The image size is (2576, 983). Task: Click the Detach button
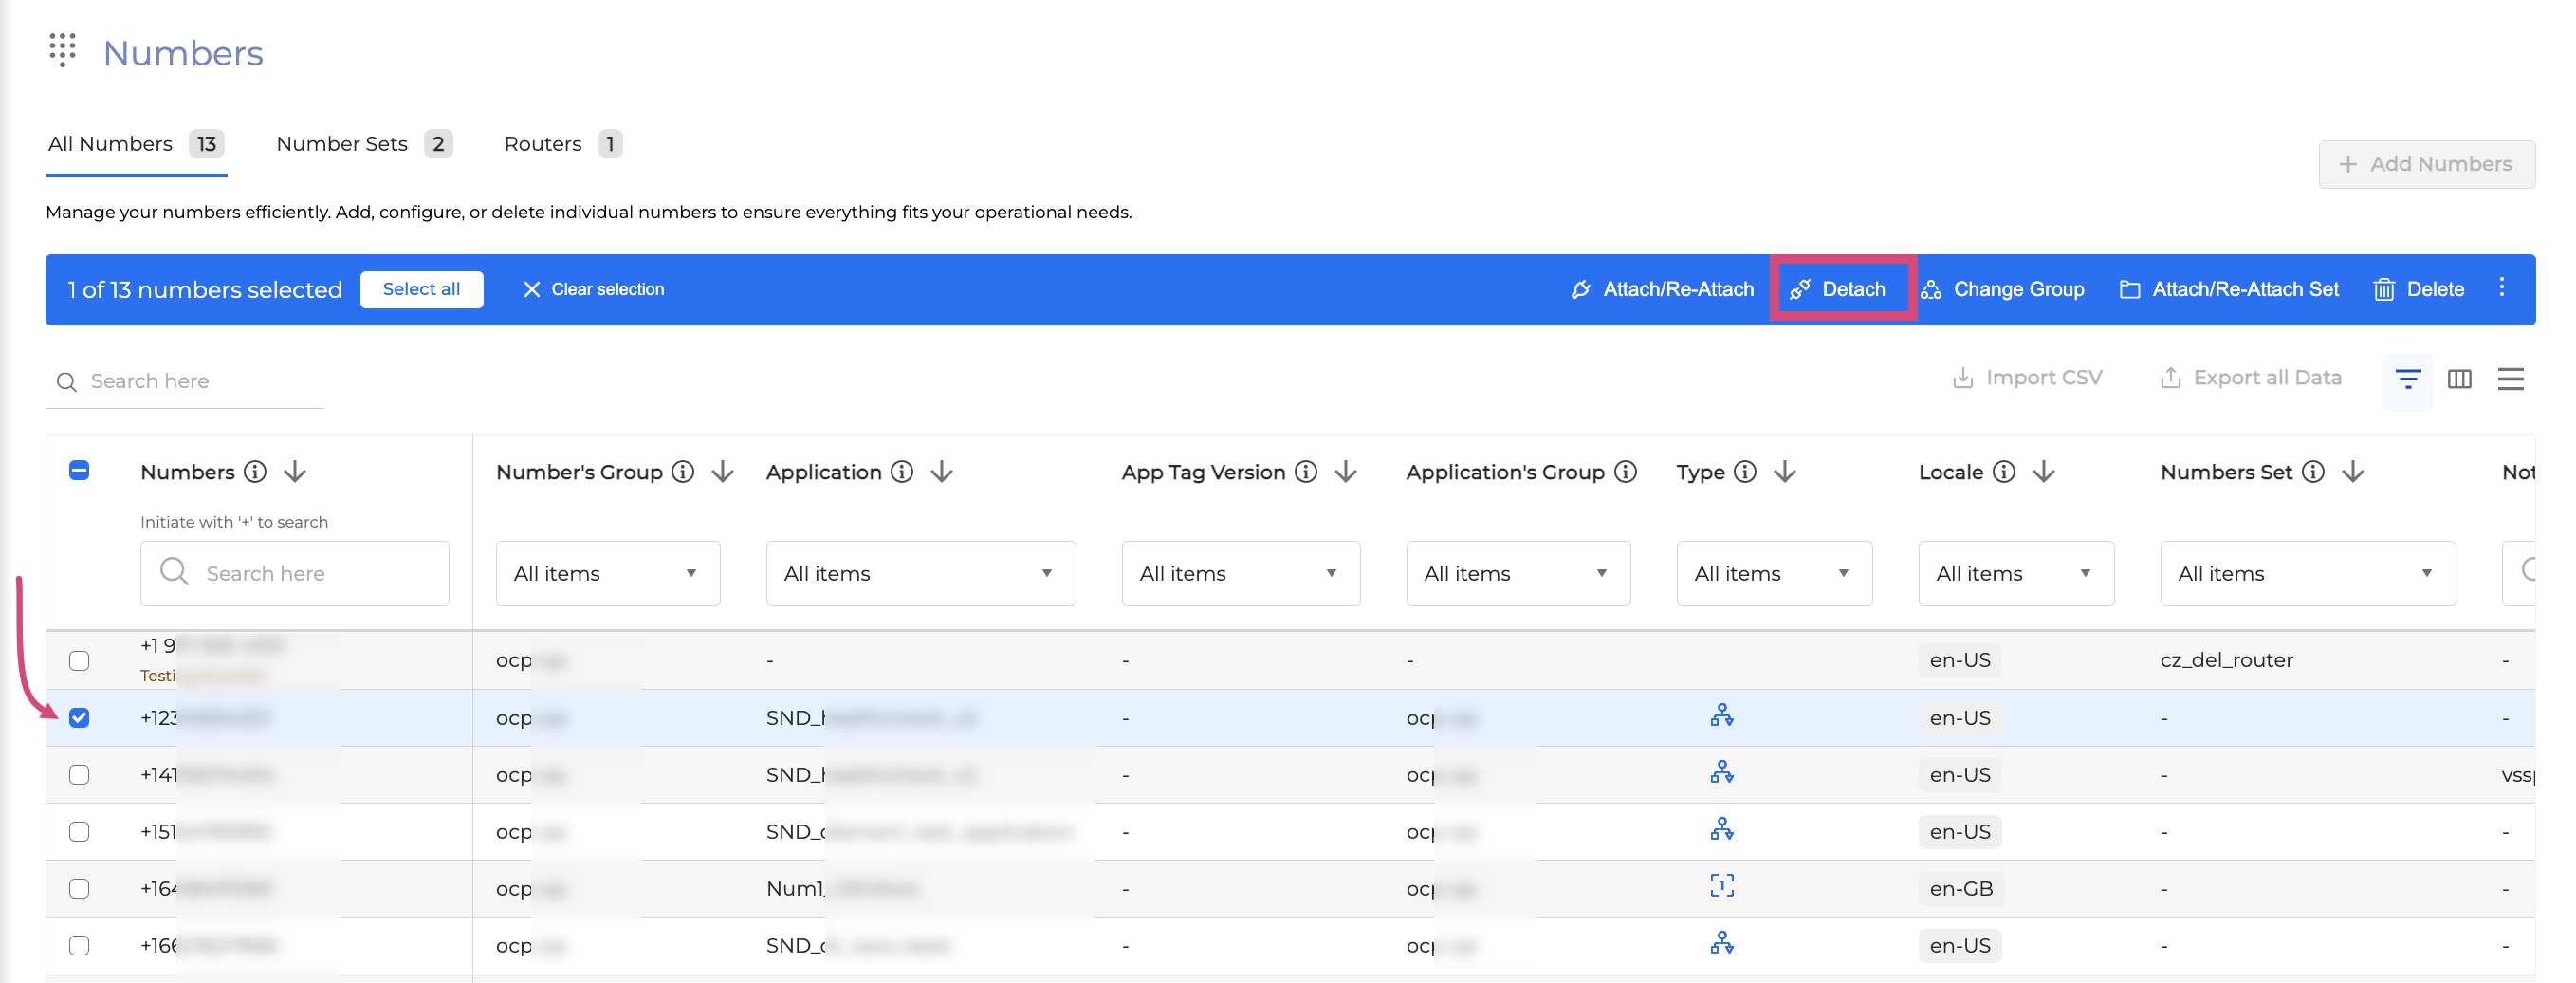1841,289
